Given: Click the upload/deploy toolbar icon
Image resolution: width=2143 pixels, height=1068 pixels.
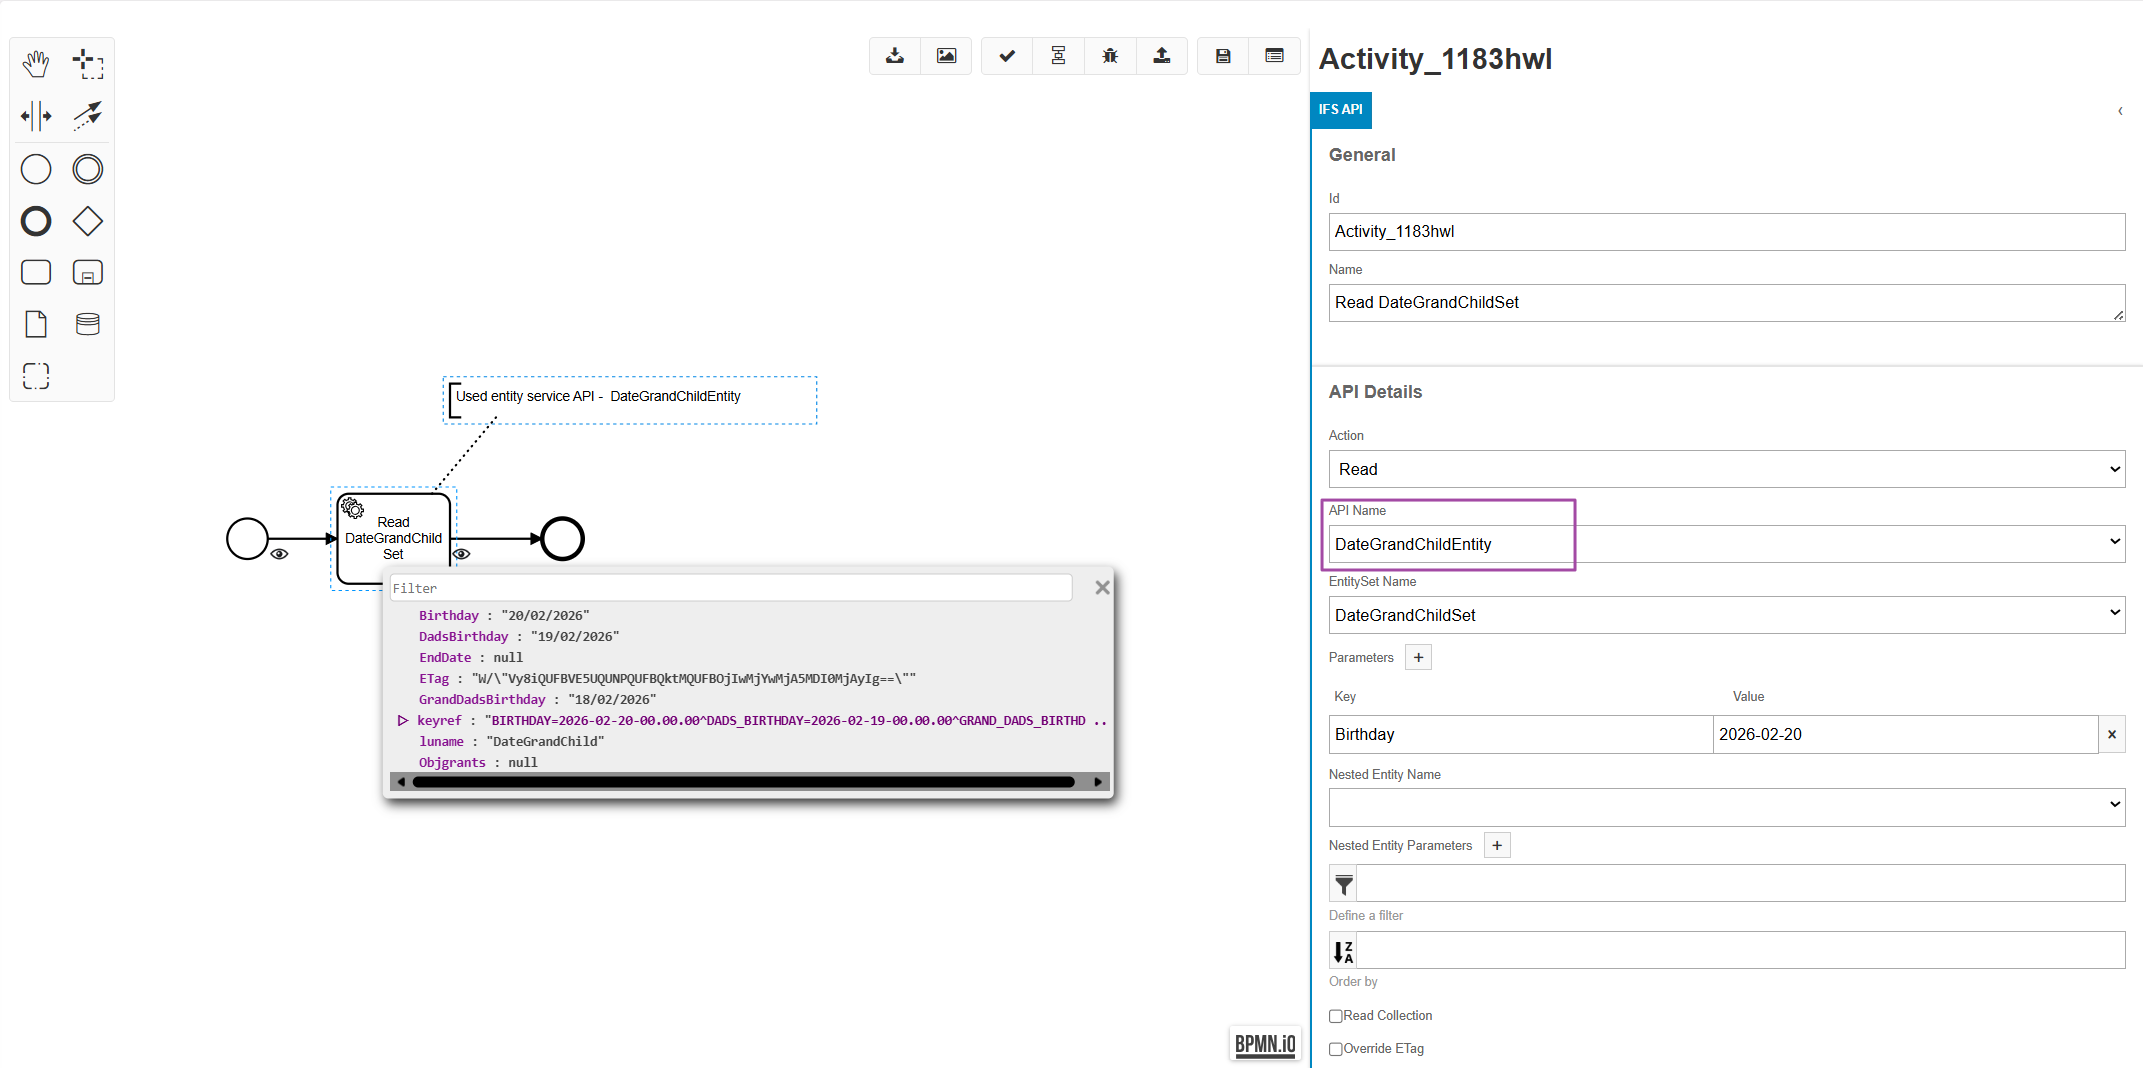Looking at the screenshot, I should pos(1161,56).
